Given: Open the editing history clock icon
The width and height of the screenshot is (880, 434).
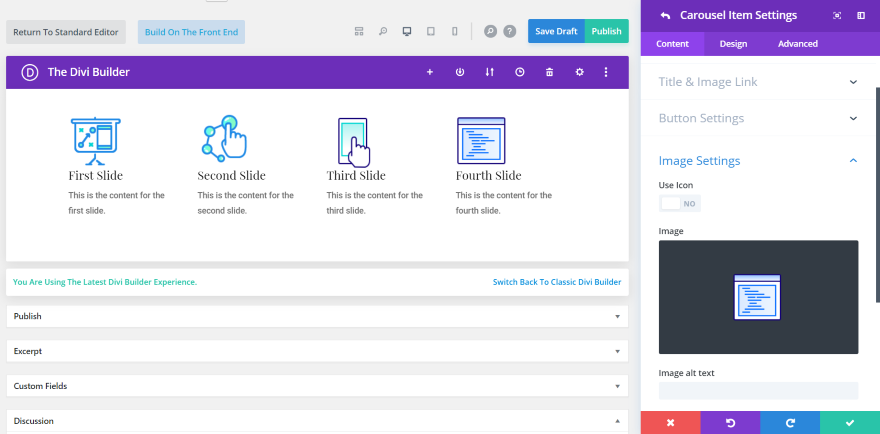Looking at the screenshot, I should [x=519, y=72].
